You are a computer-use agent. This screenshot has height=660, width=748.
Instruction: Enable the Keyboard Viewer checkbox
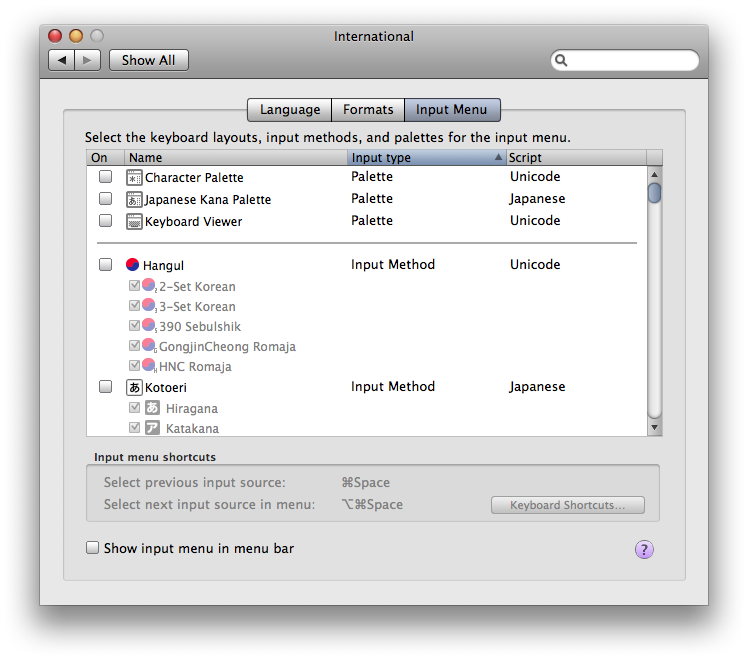(105, 220)
